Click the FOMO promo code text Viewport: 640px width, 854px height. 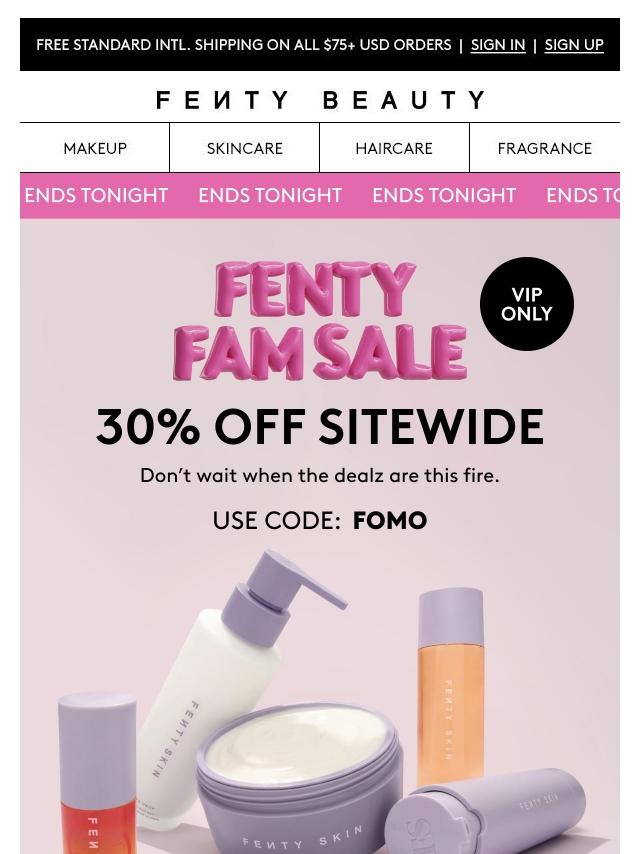390,521
